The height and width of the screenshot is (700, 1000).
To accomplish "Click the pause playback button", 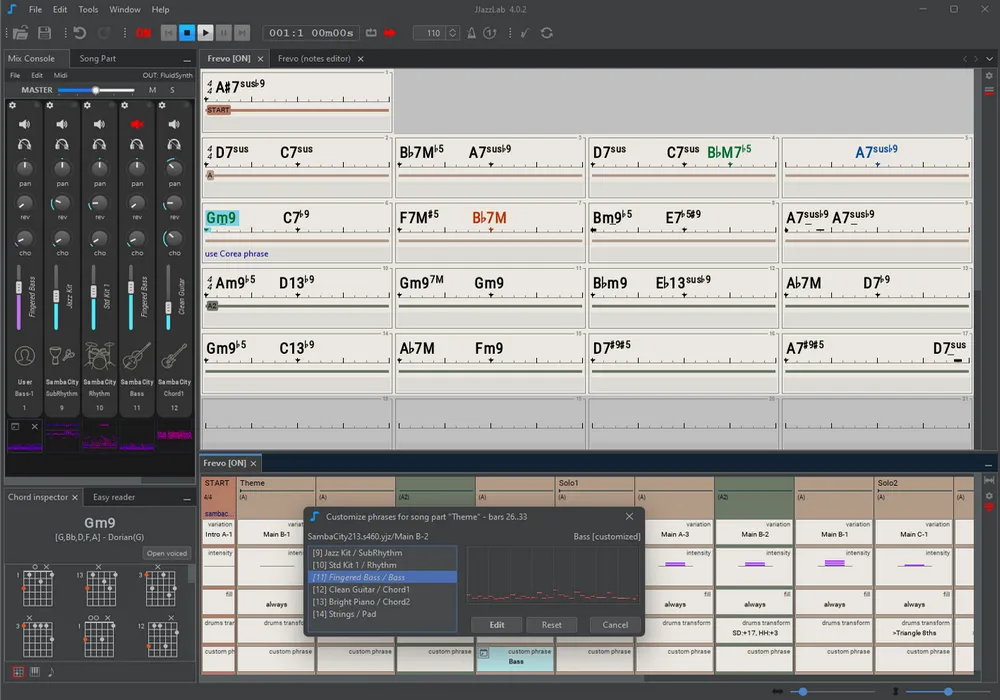I will (223, 33).
